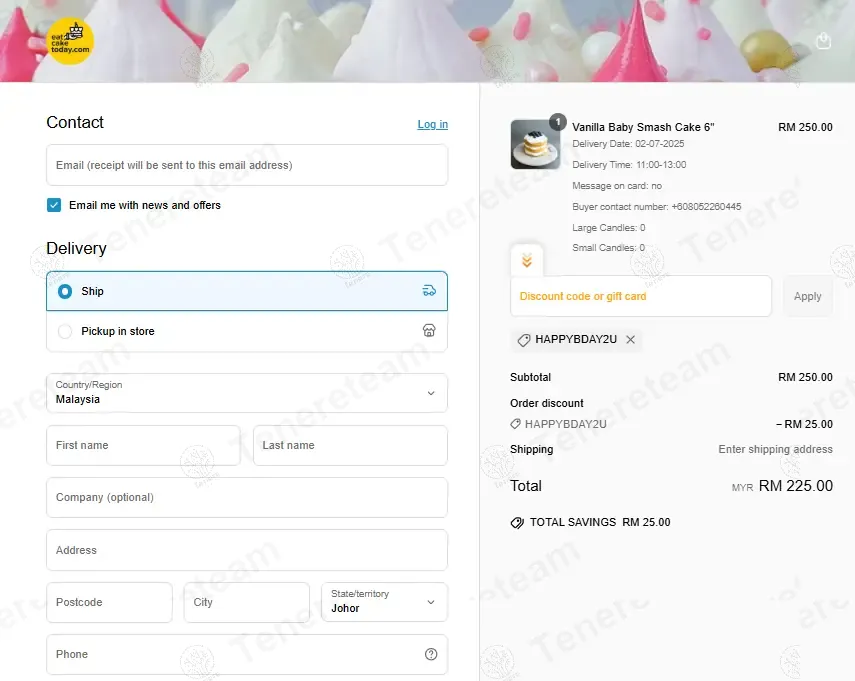
Task: Click the total savings tag icon
Action: click(x=517, y=522)
